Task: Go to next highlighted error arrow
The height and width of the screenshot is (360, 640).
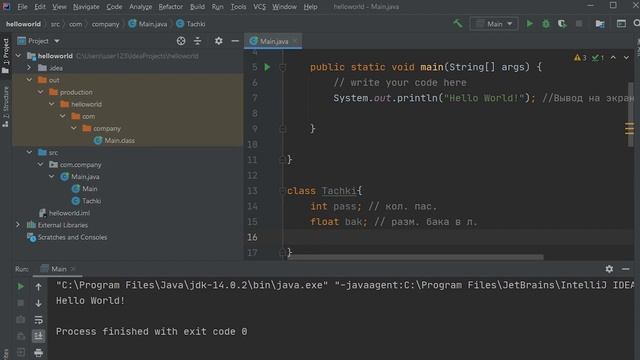Action: coord(626,58)
